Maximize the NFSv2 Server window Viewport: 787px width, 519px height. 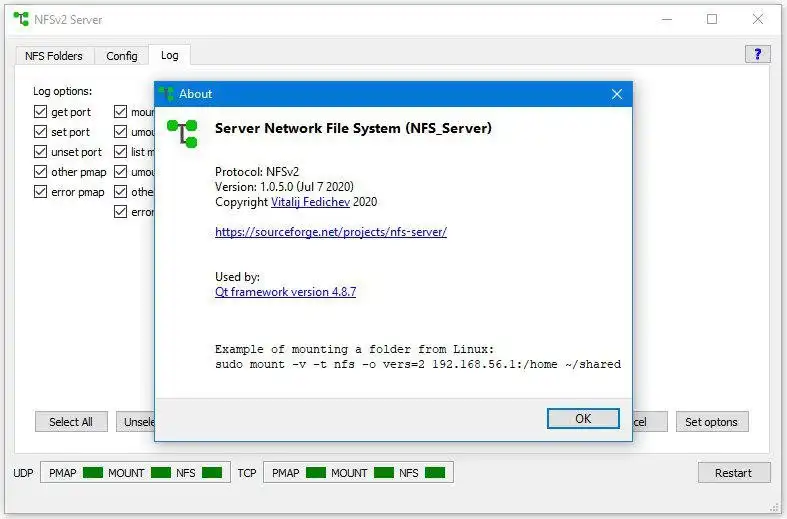tap(712, 19)
